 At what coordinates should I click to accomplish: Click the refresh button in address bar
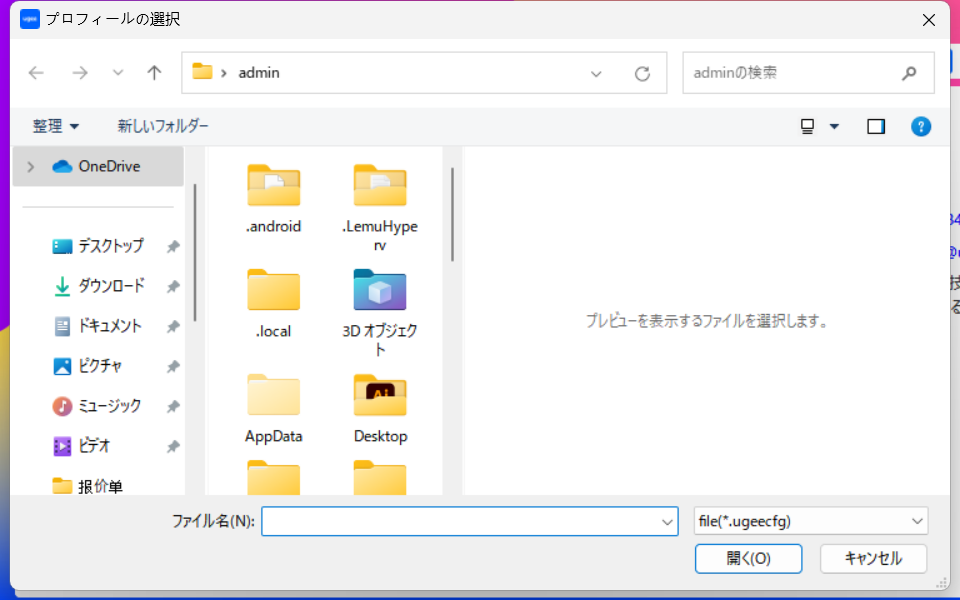pyautogui.click(x=643, y=73)
